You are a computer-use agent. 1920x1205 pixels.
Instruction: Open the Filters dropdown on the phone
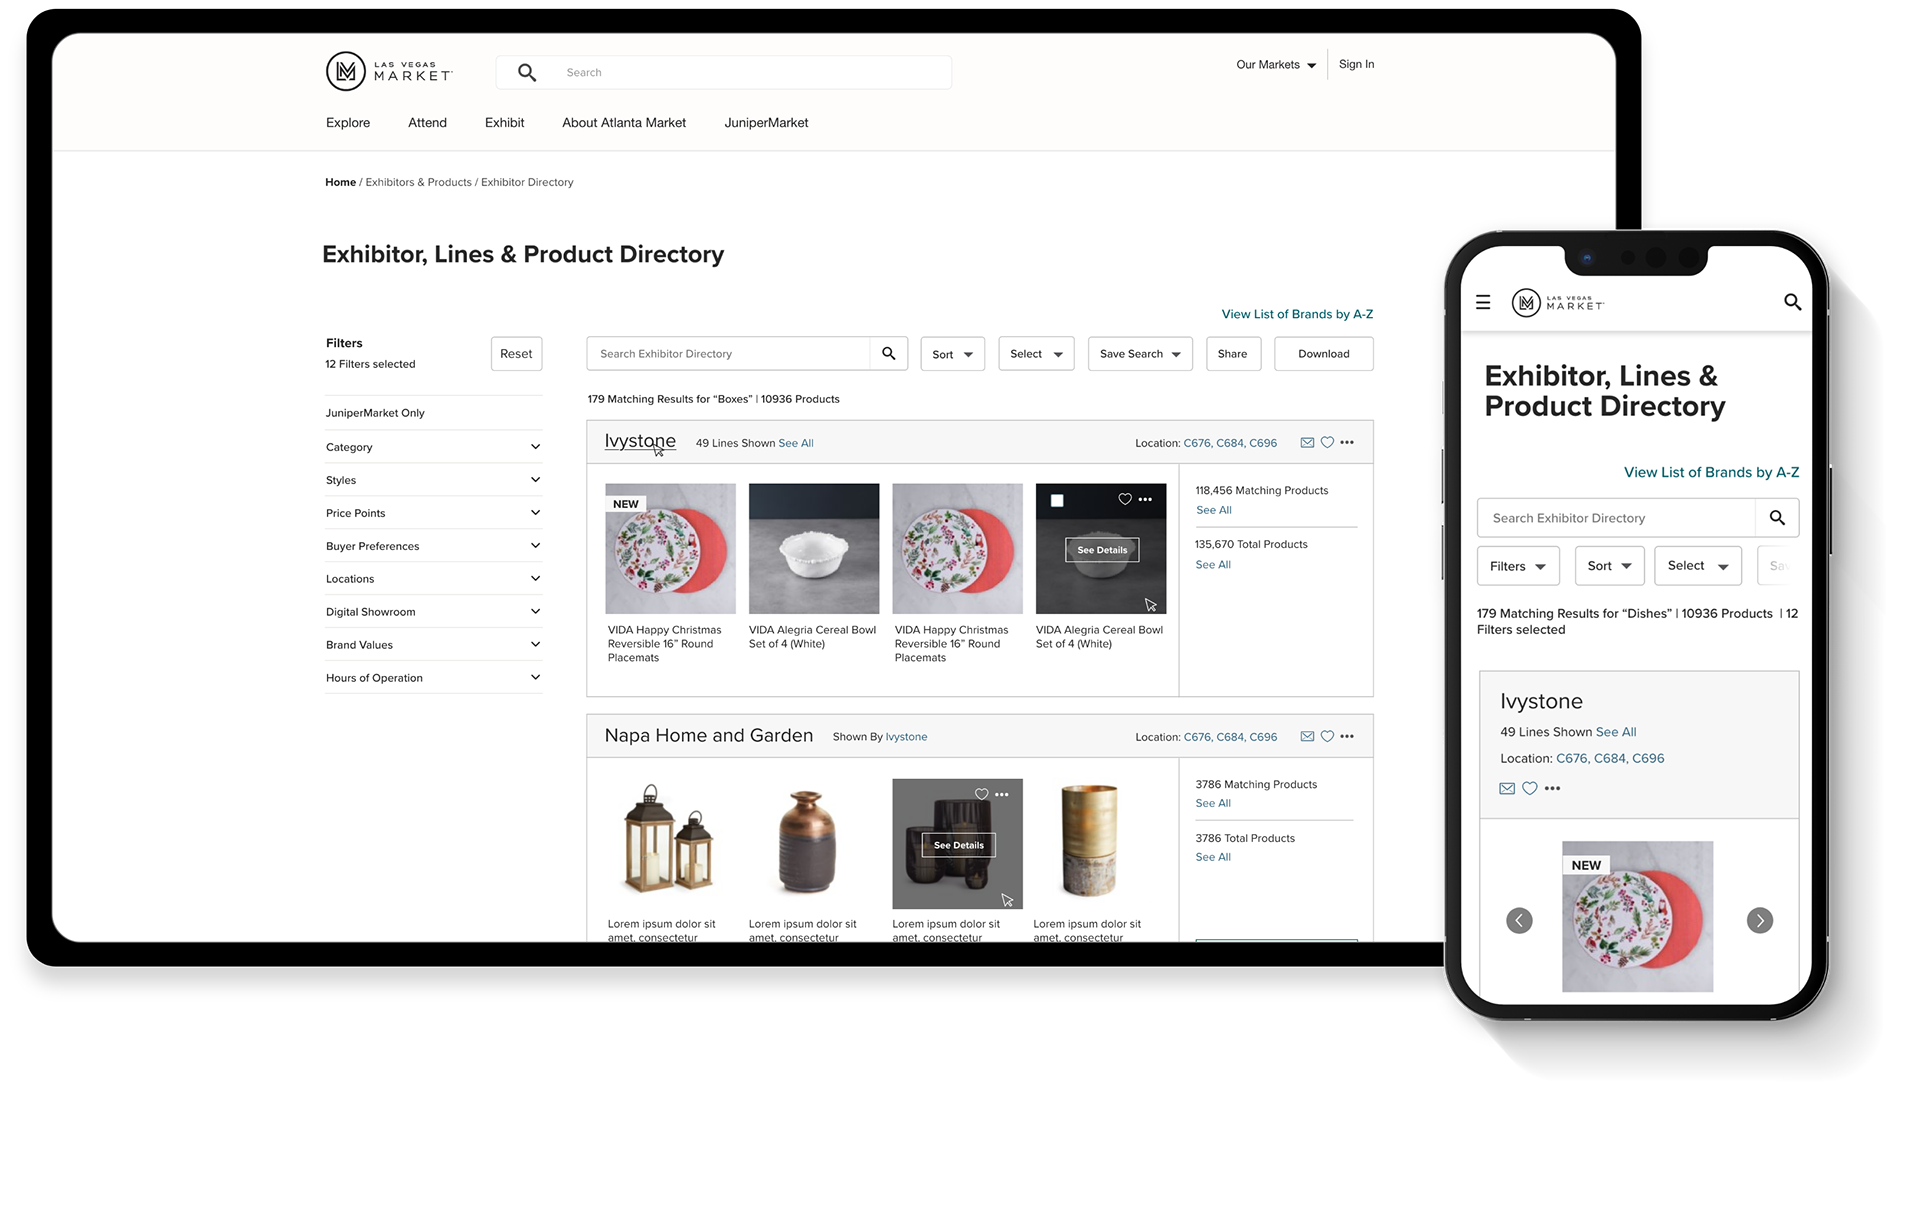[1518, 566]
